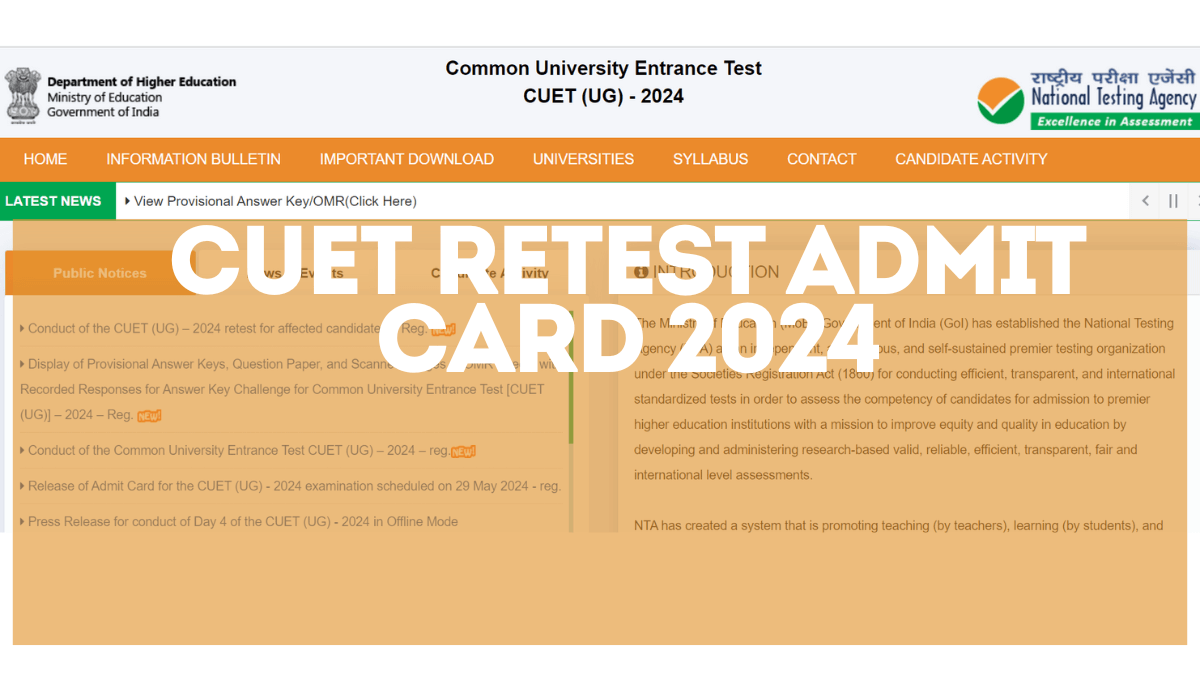Open the CONTACT menu item
Image resolution: width=1200 pixels, height=675 pixels.
coord(821,159)
